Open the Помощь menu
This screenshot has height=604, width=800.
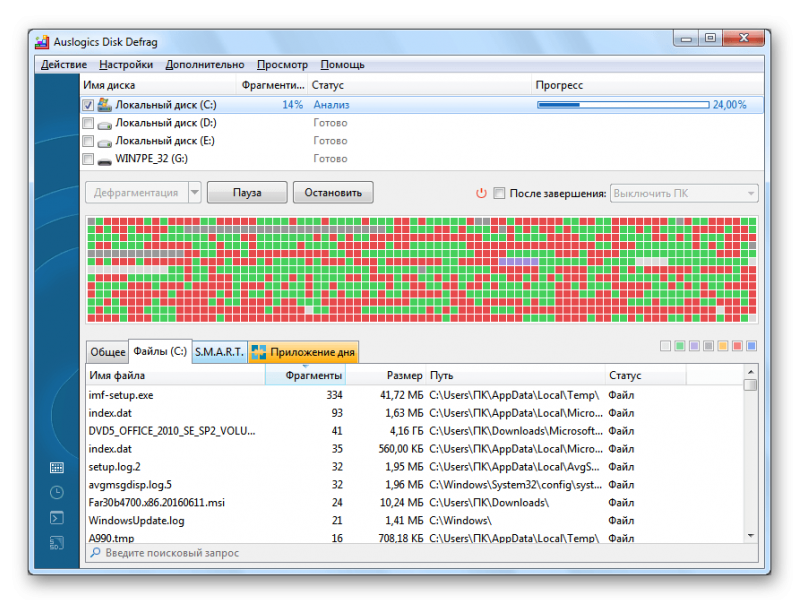pos(342,65)
